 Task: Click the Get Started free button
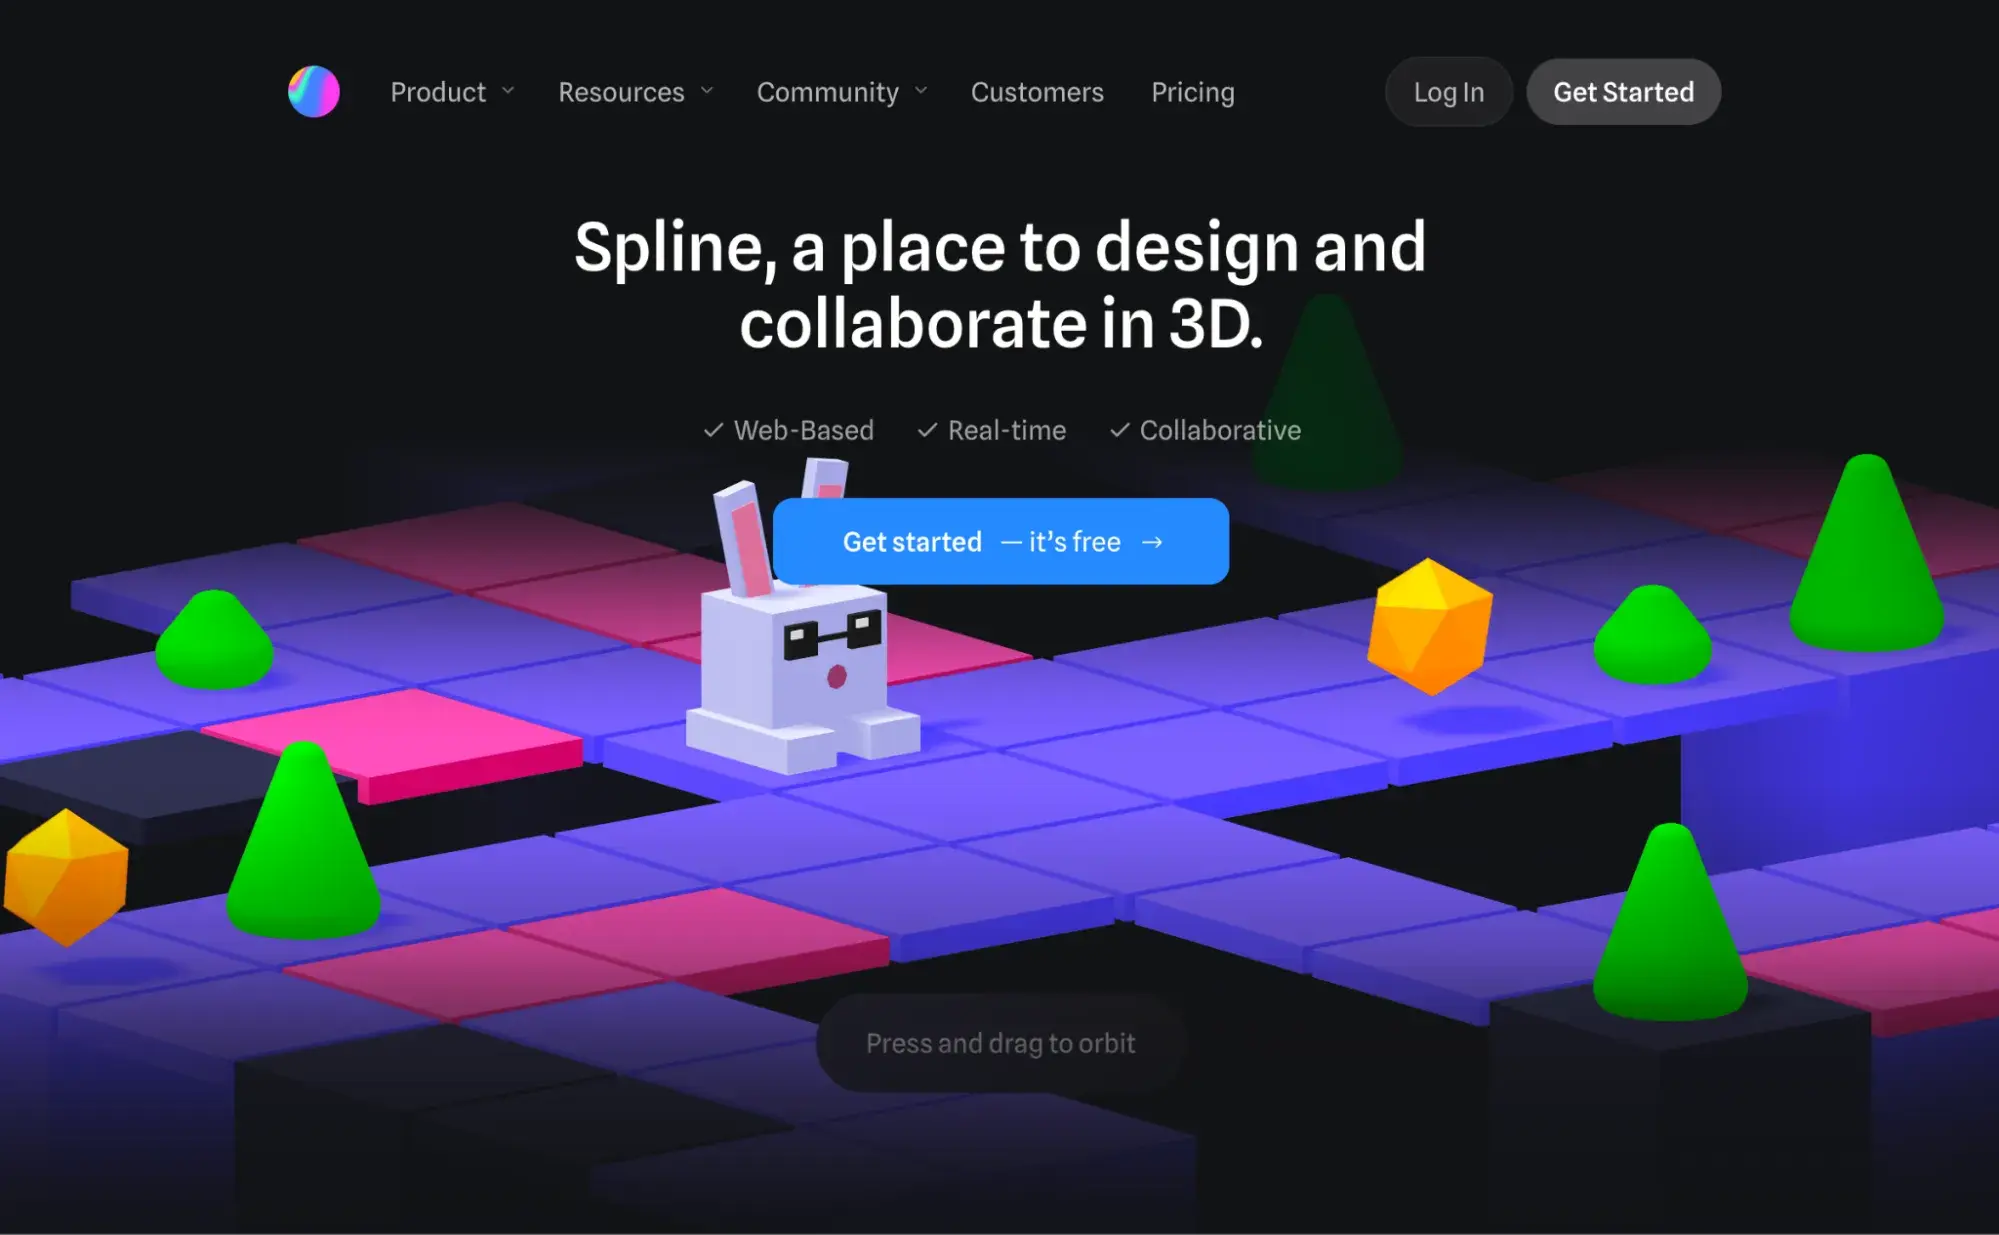1000,541
